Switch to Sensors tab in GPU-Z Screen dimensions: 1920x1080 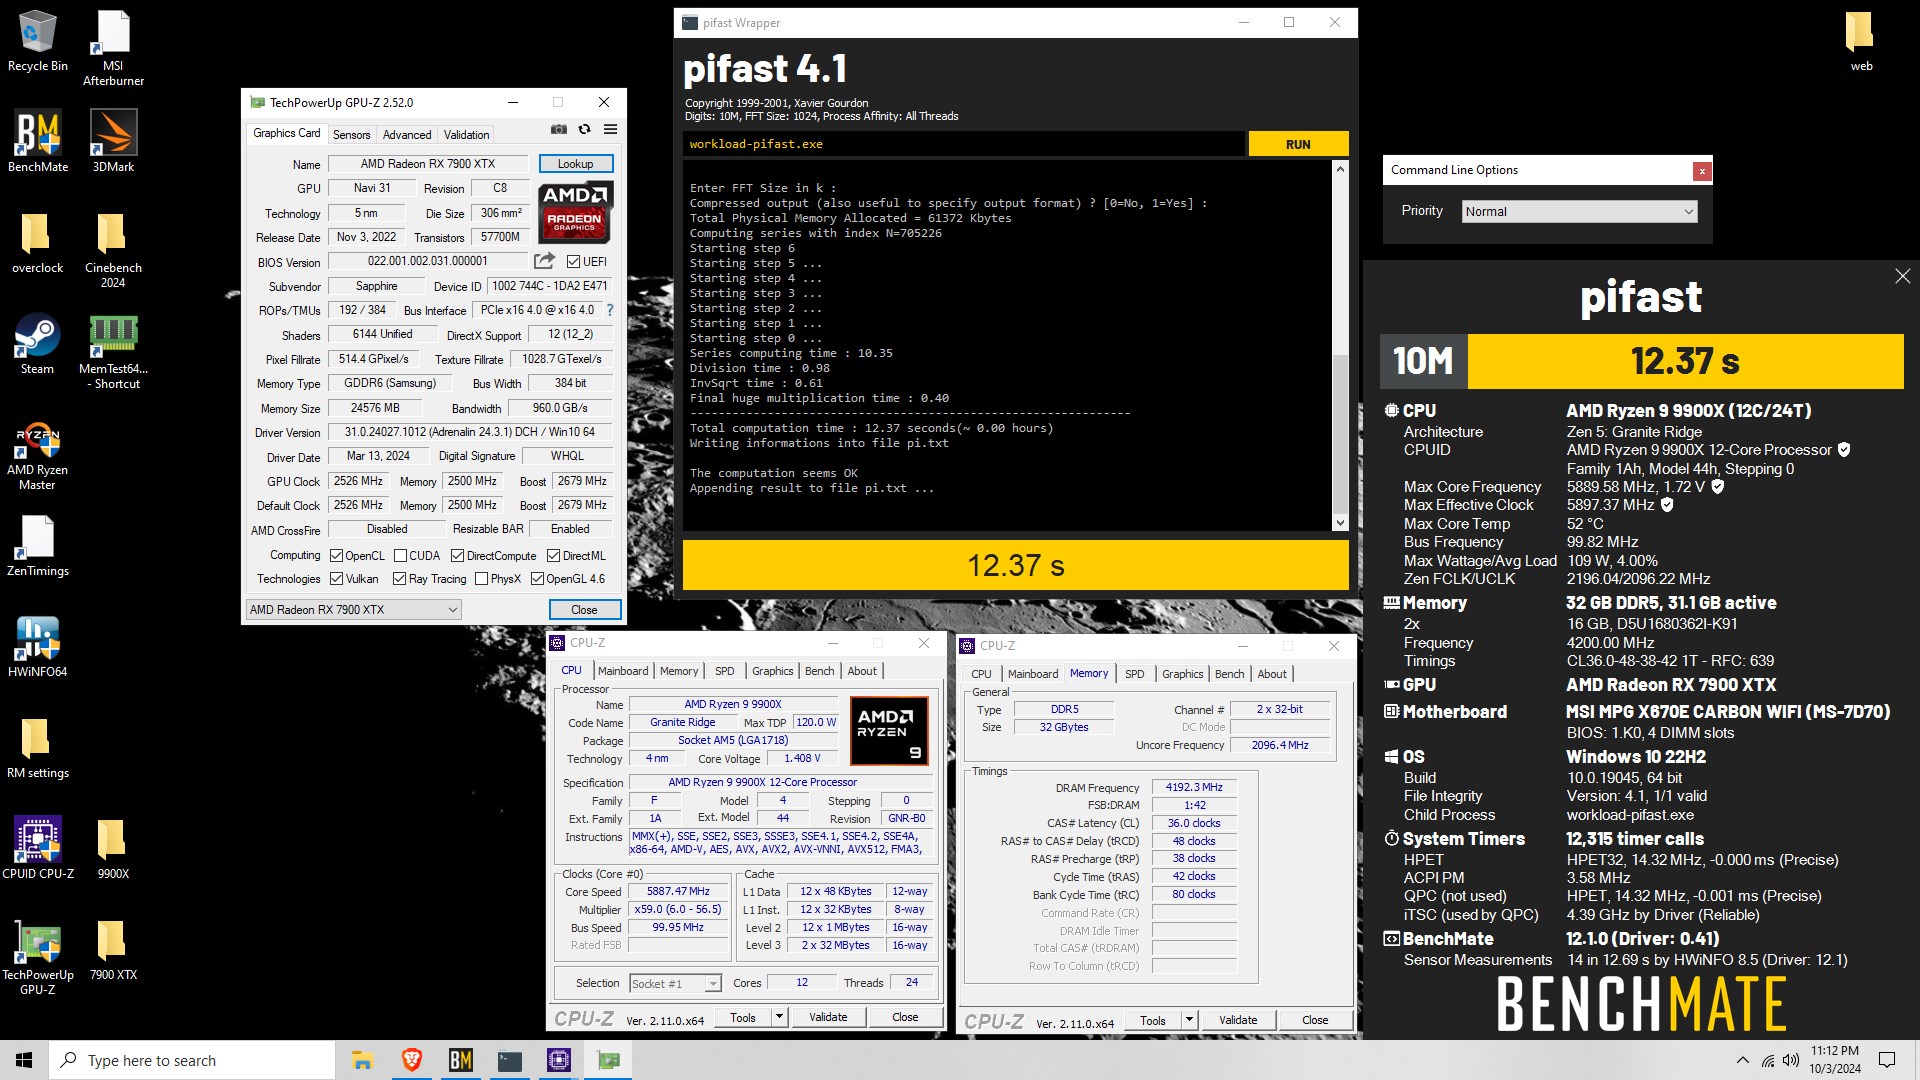[x=351, y=134]
